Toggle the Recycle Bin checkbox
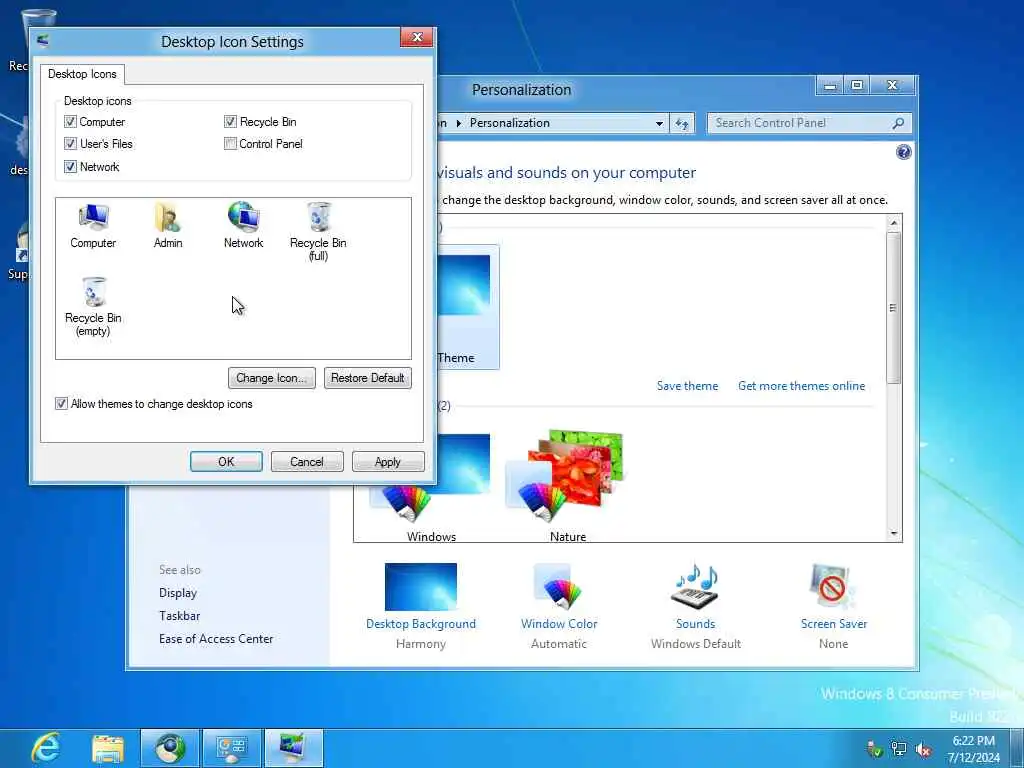Image resolution: width=1024 pixels, height=768 pixels. (230, 121)
